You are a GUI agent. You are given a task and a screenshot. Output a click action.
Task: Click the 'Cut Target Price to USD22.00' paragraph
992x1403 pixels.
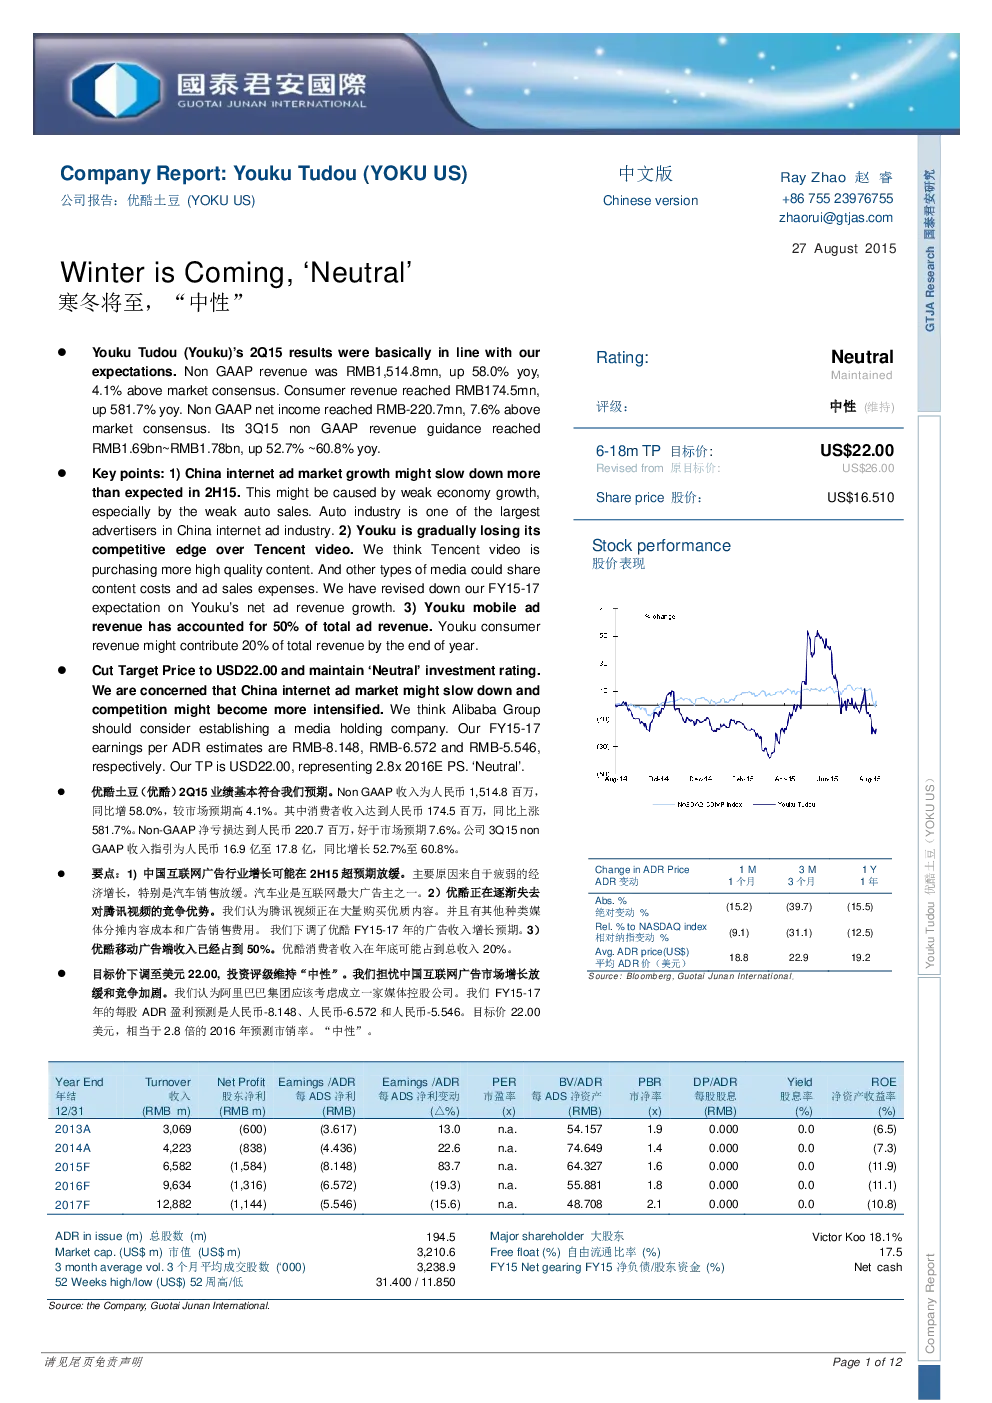pos(316,718)
